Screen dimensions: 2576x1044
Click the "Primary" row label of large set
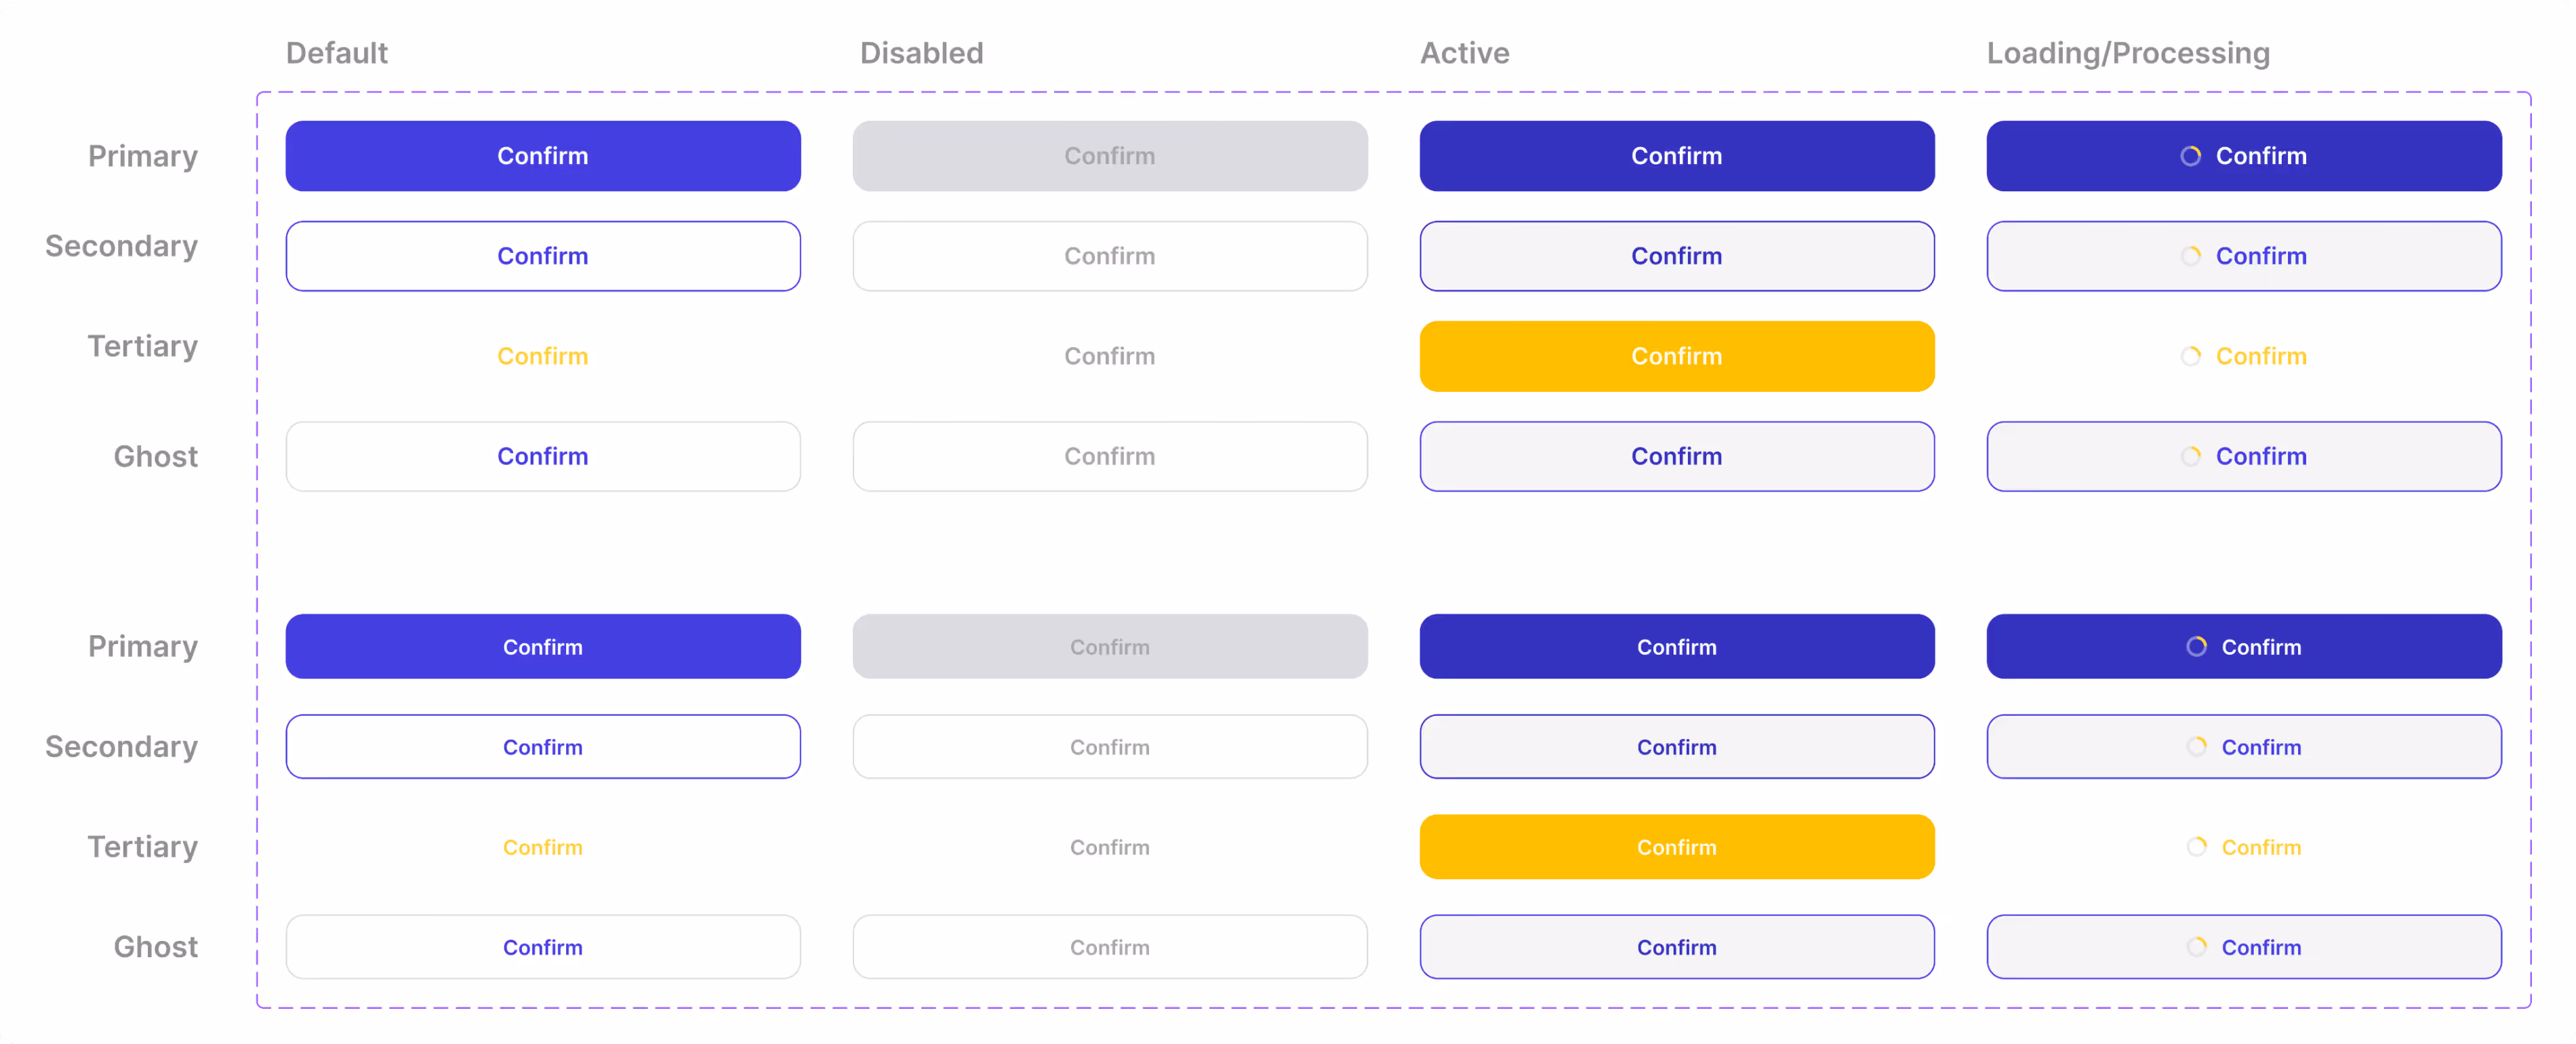(x=143, y=157)
